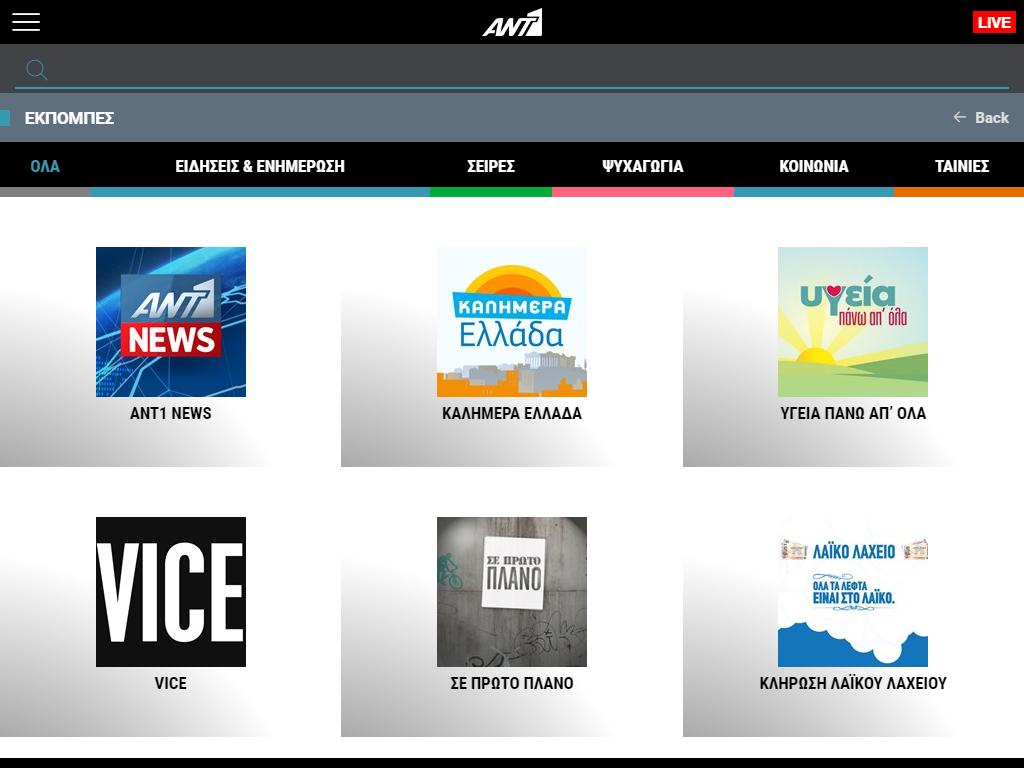Go back using the Back link

click(981, 118)
